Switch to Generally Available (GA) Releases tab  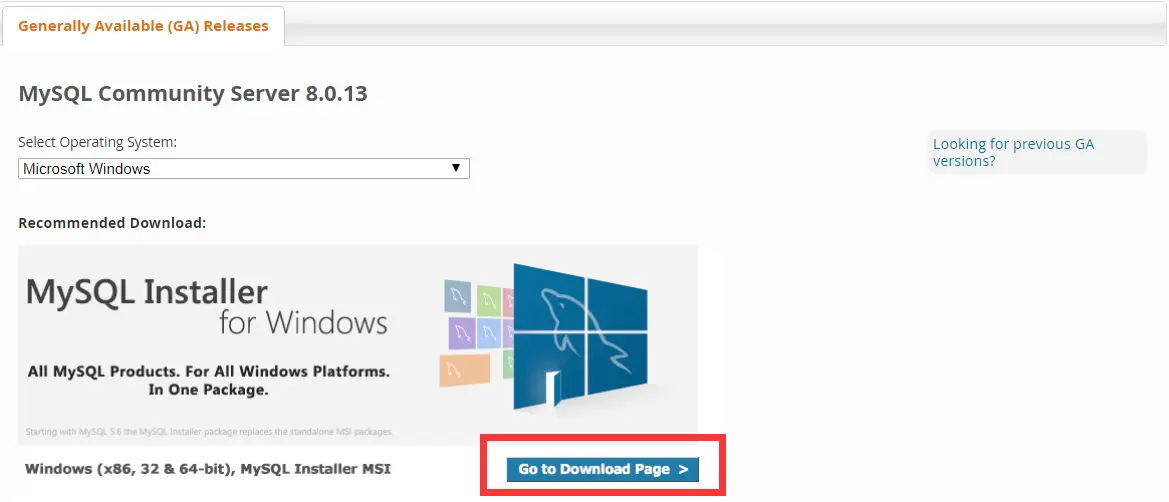coord(142,26)
